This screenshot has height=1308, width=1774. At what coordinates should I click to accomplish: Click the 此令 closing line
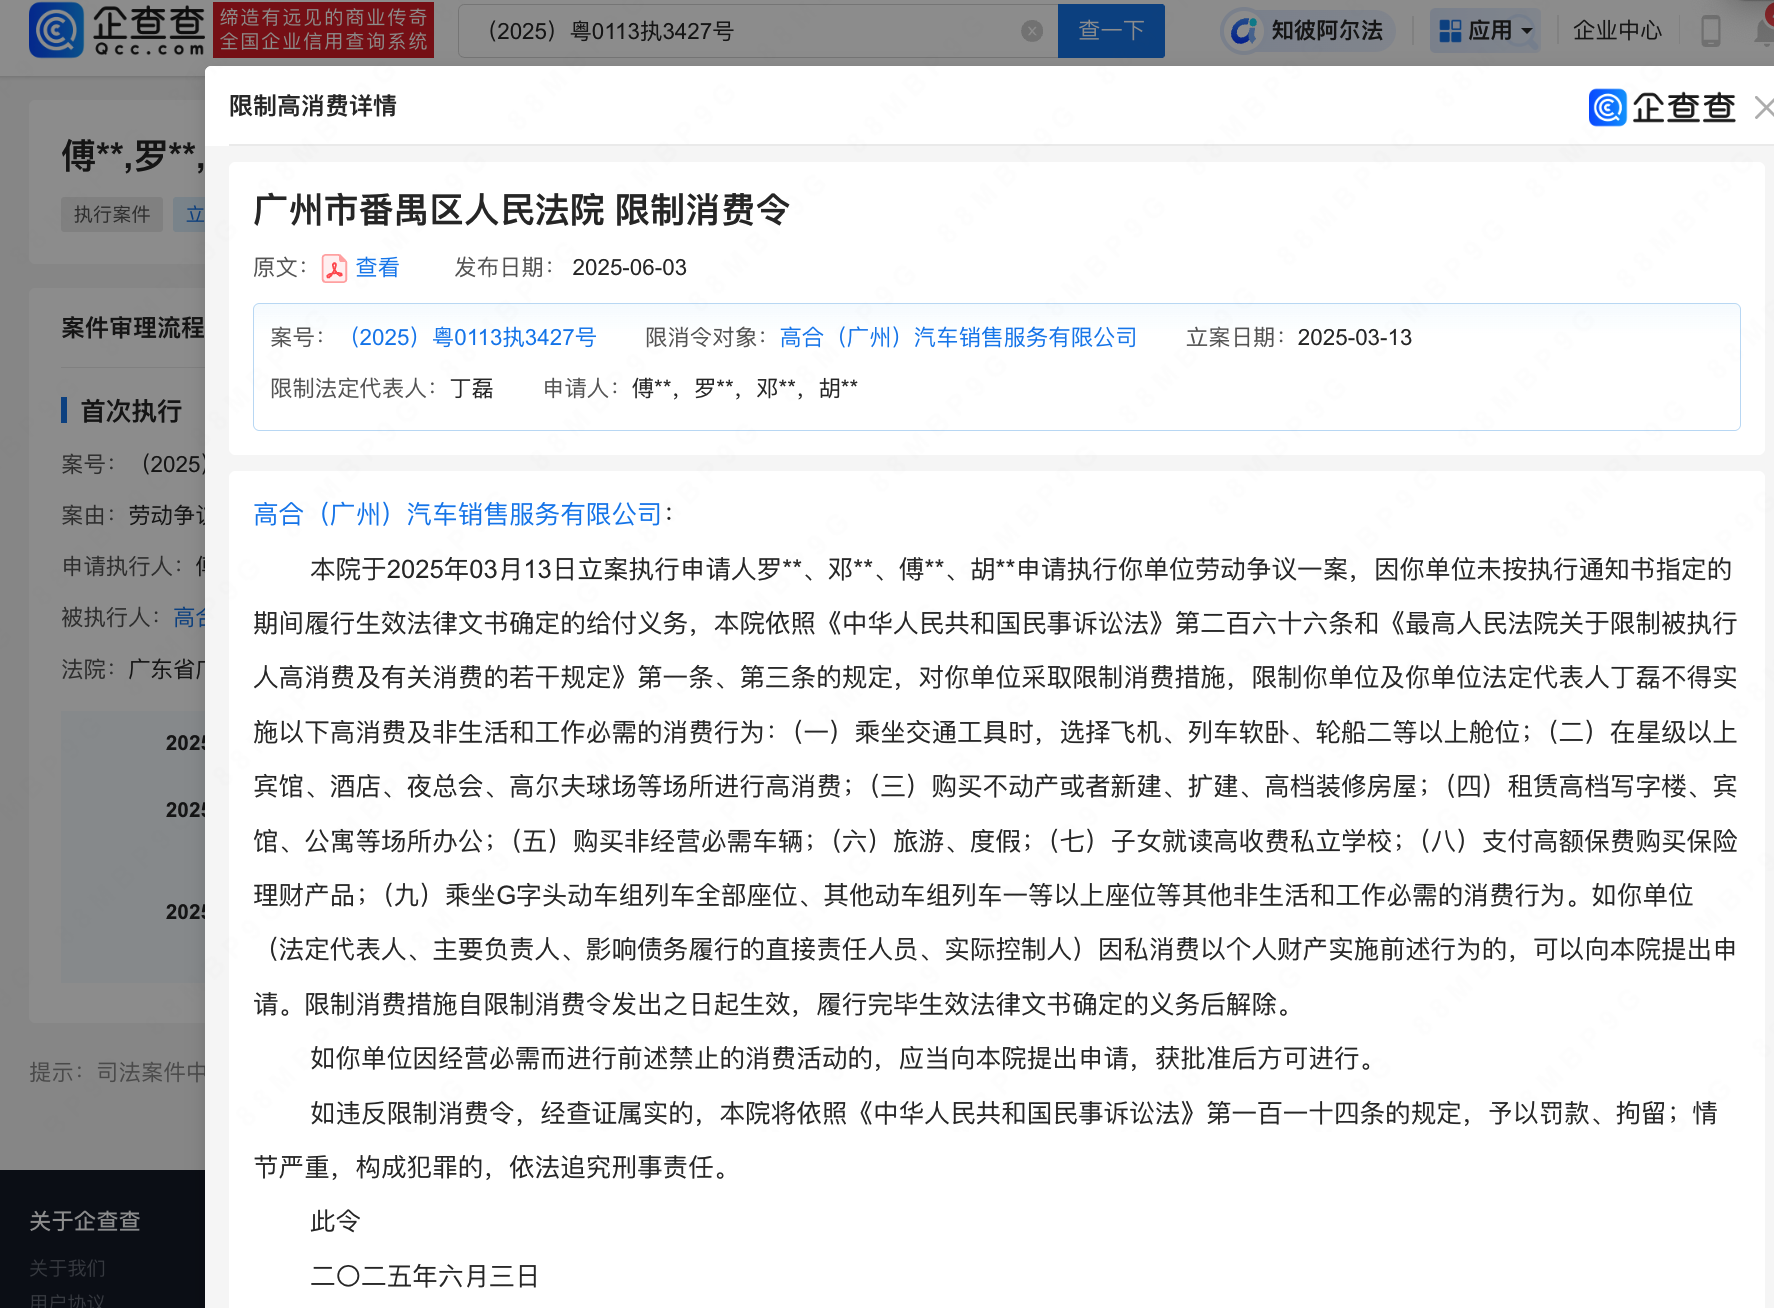pyautogui.click(x=335, y=1222)
